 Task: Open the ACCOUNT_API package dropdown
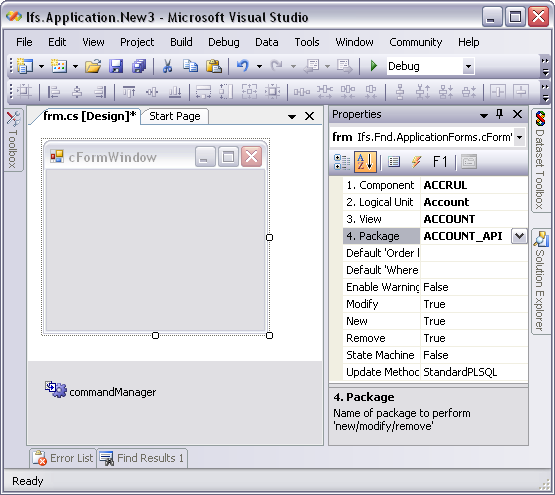coord(519,236)
